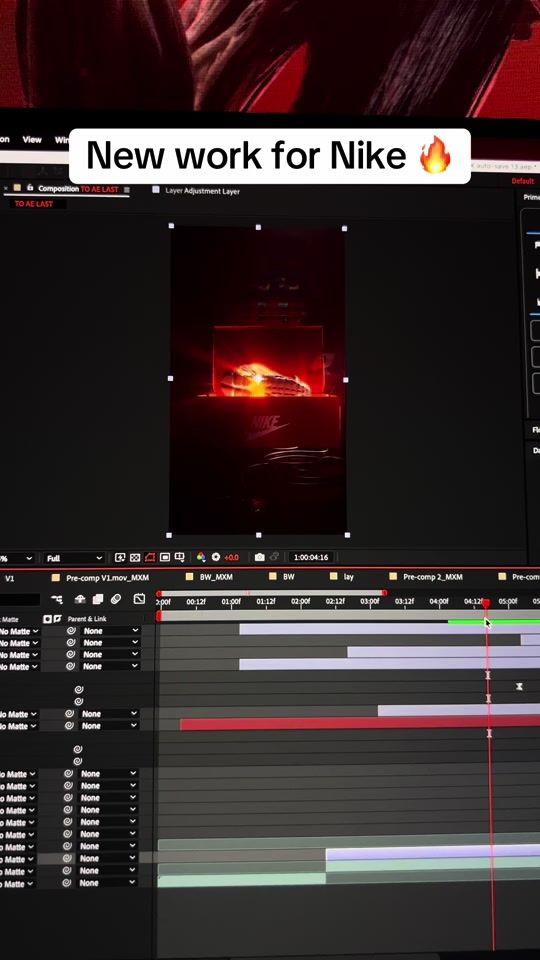Enable the Region of Interest tool
This screenshot has height=960, width=540.
(x=165, y=558)
